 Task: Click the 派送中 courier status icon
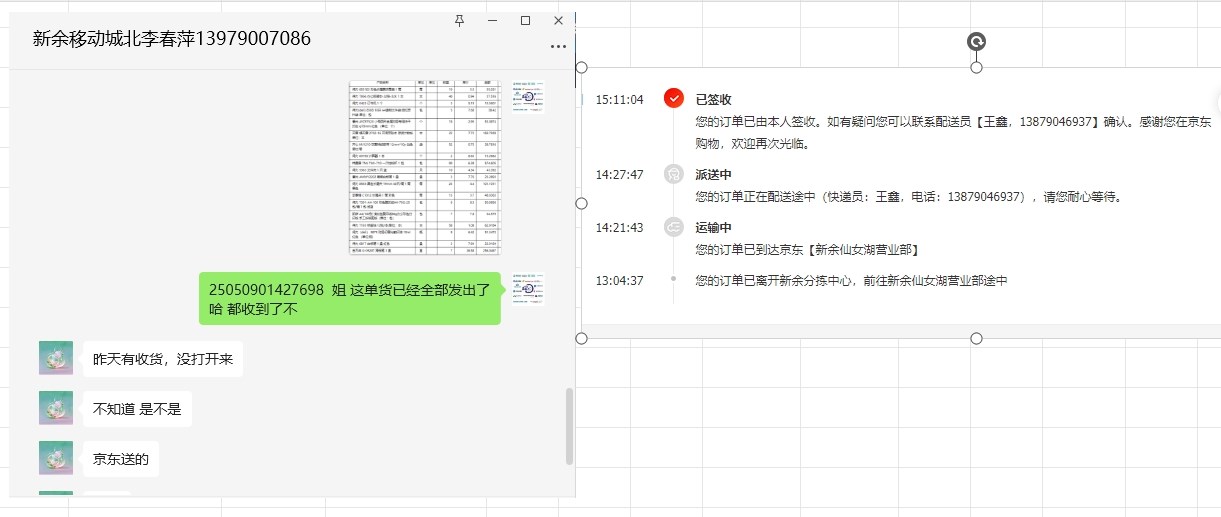tap(674, 174)
